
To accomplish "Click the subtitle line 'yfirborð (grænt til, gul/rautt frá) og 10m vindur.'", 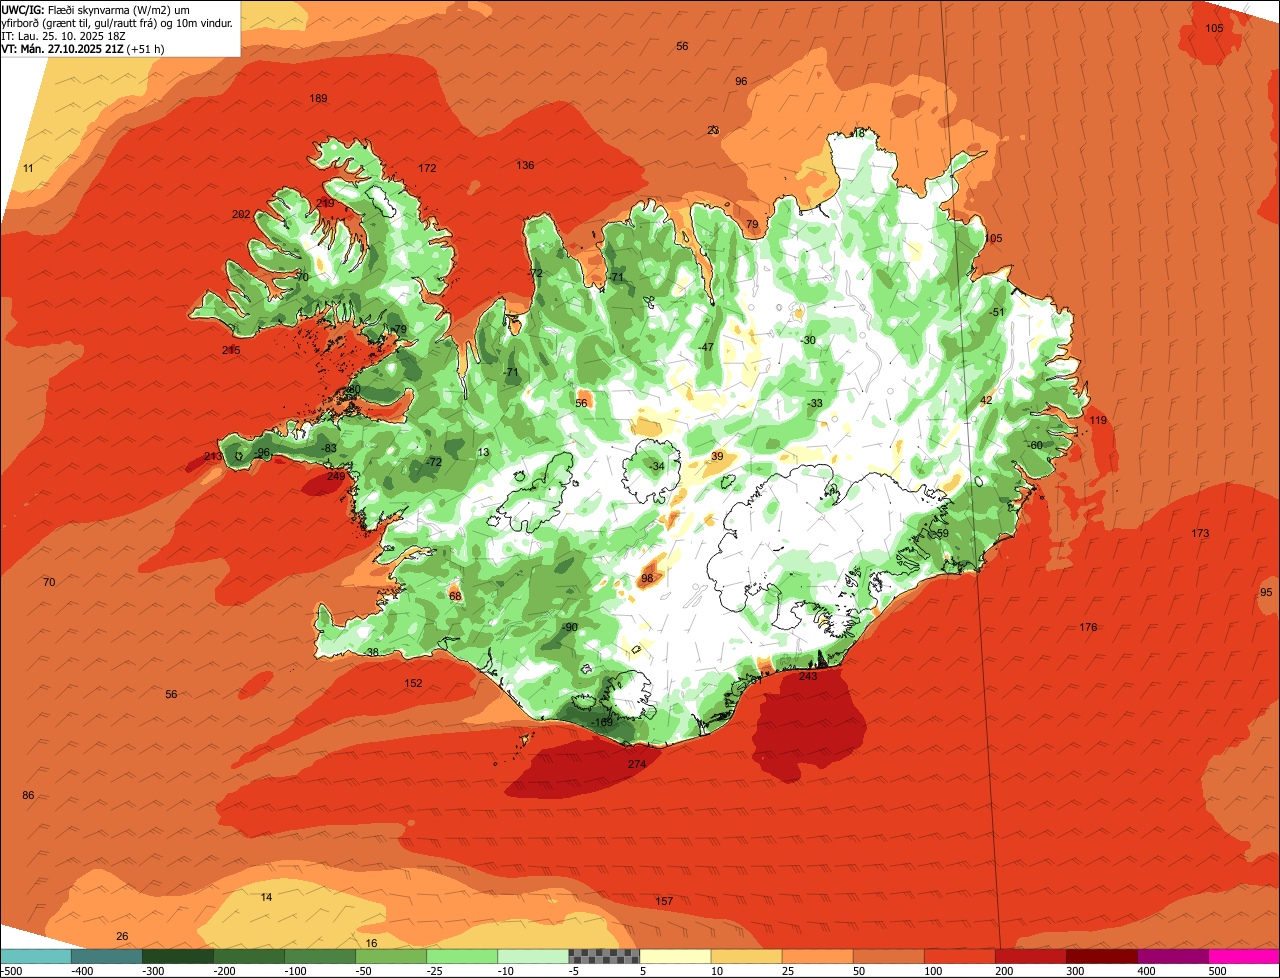I will coord(119,22).
